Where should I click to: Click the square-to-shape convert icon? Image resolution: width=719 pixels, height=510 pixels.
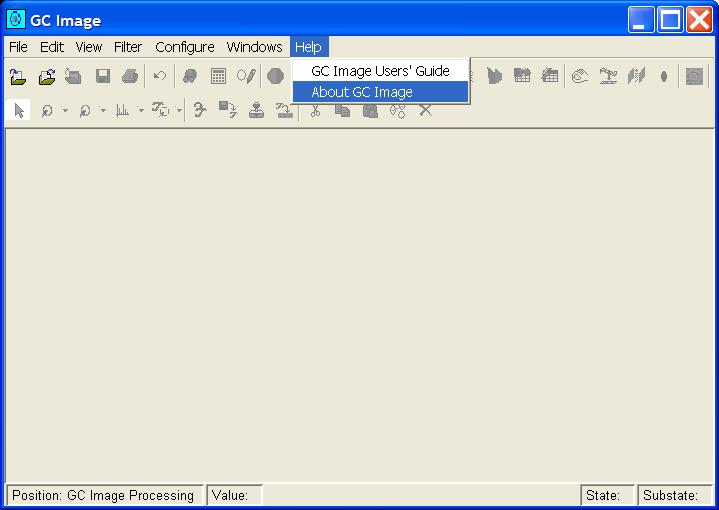coord(228,110)
